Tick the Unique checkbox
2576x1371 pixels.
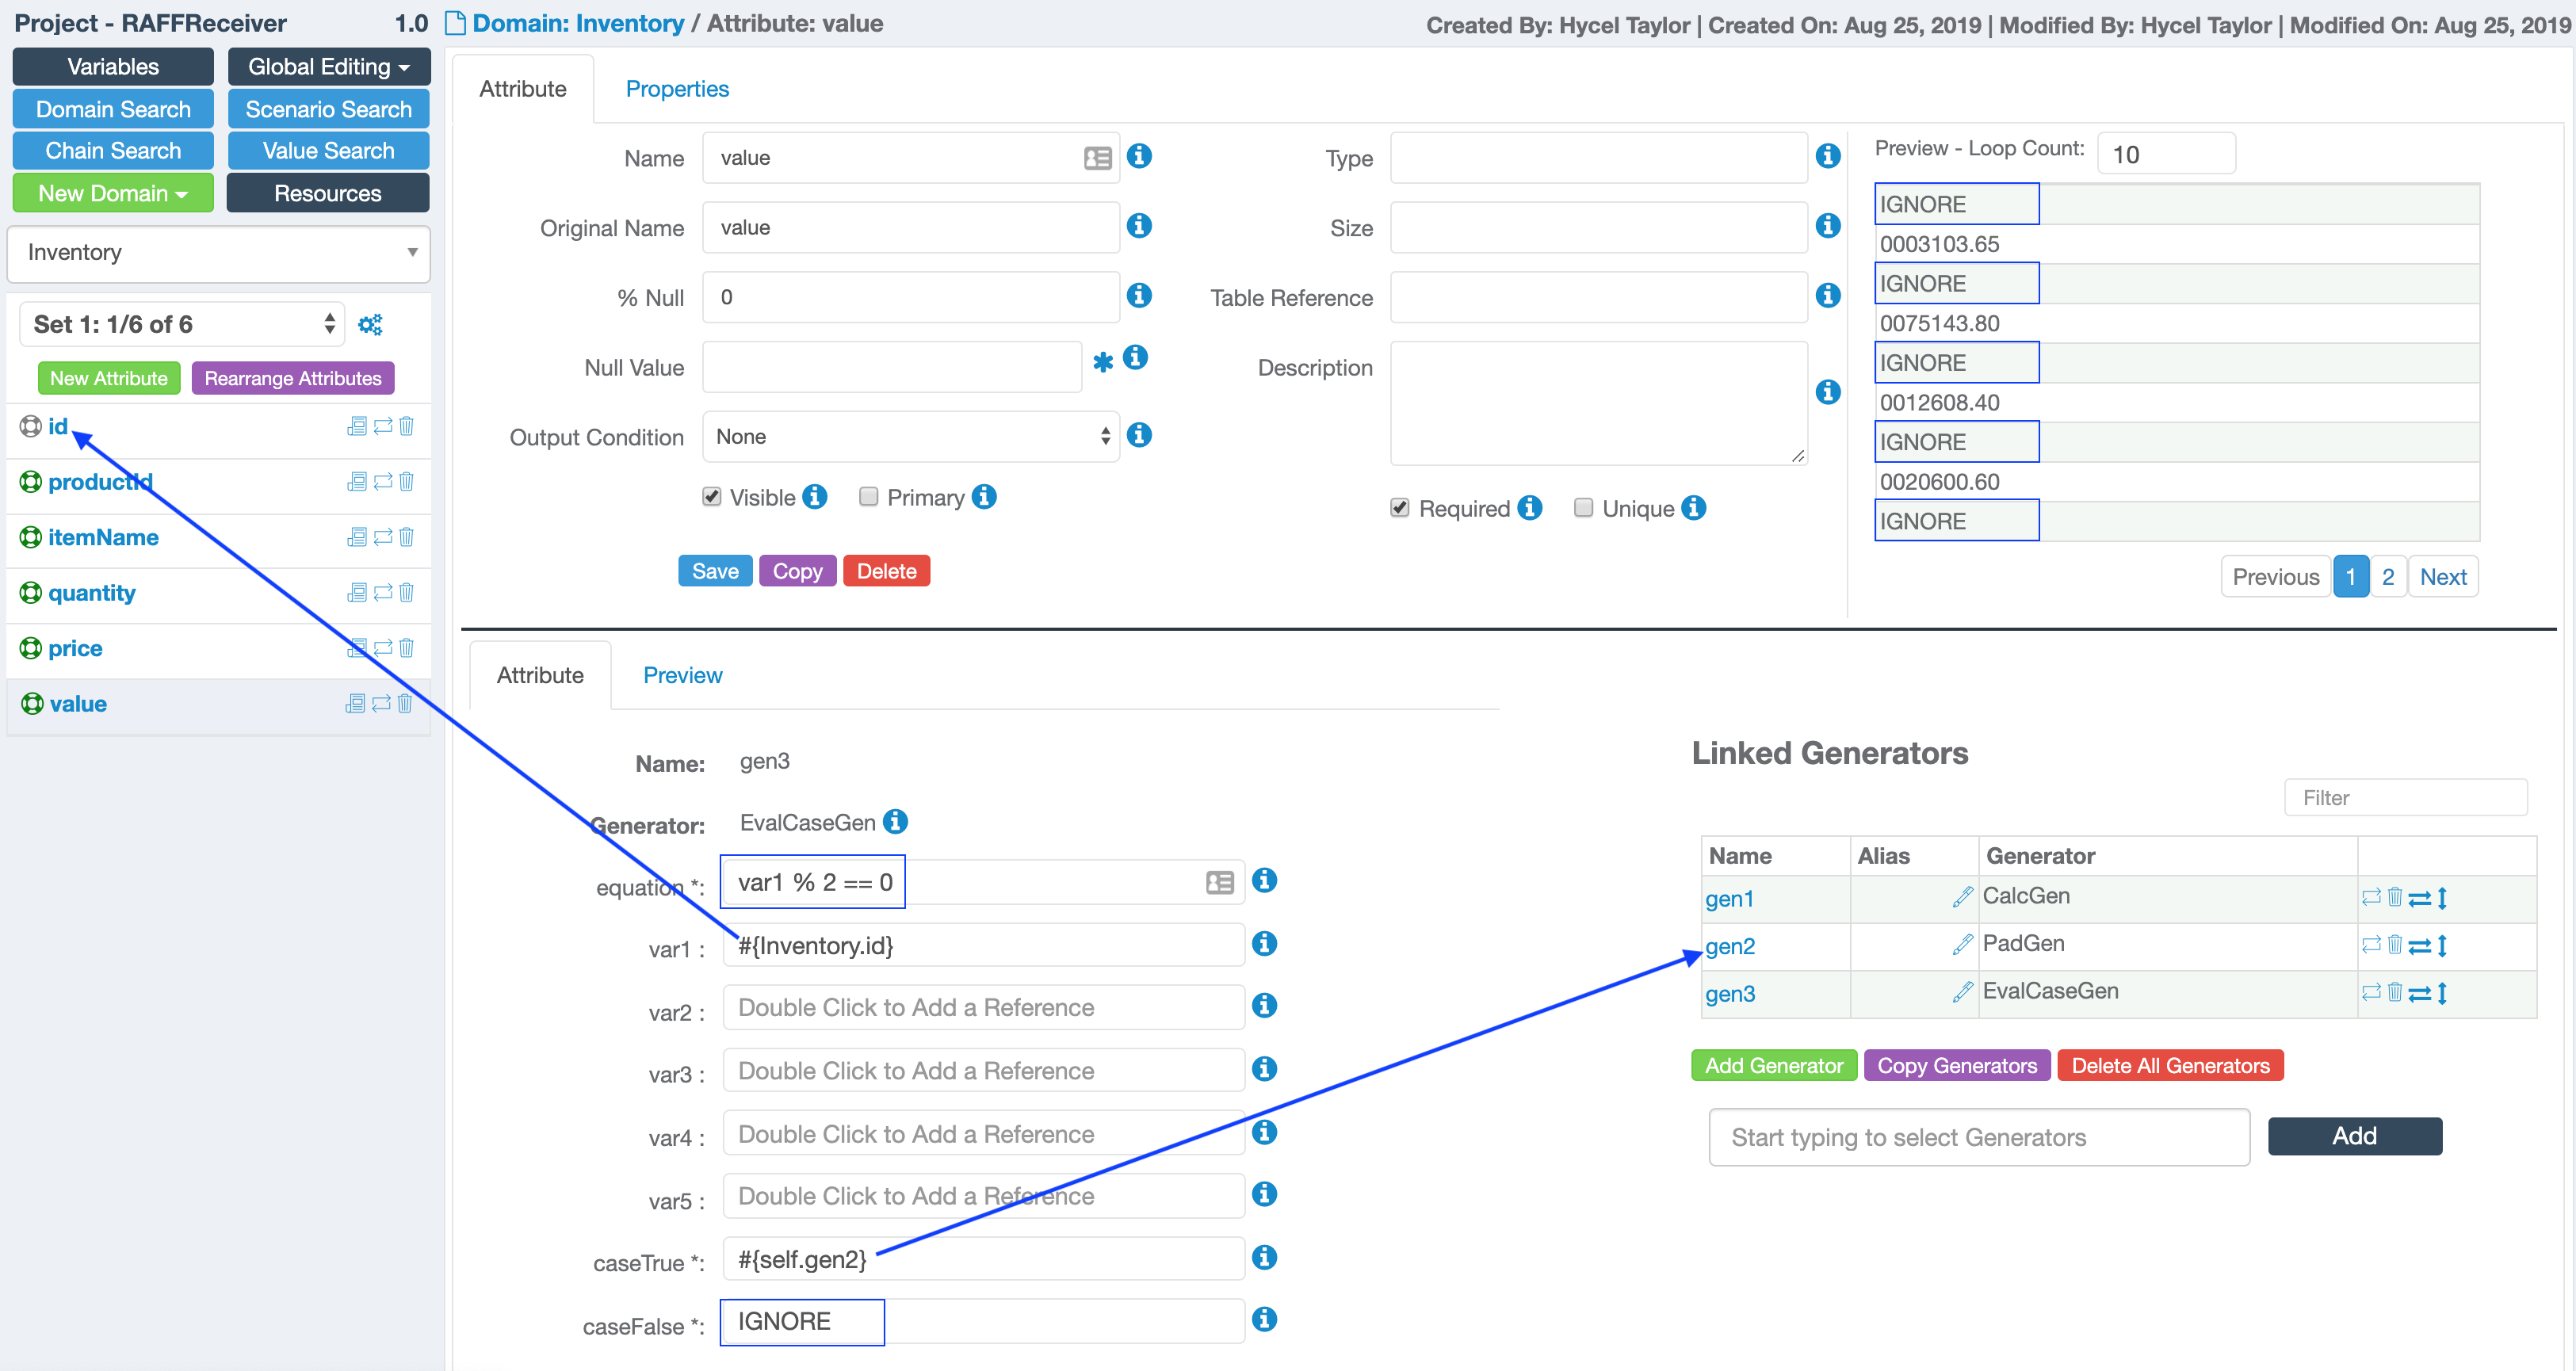1583,508
